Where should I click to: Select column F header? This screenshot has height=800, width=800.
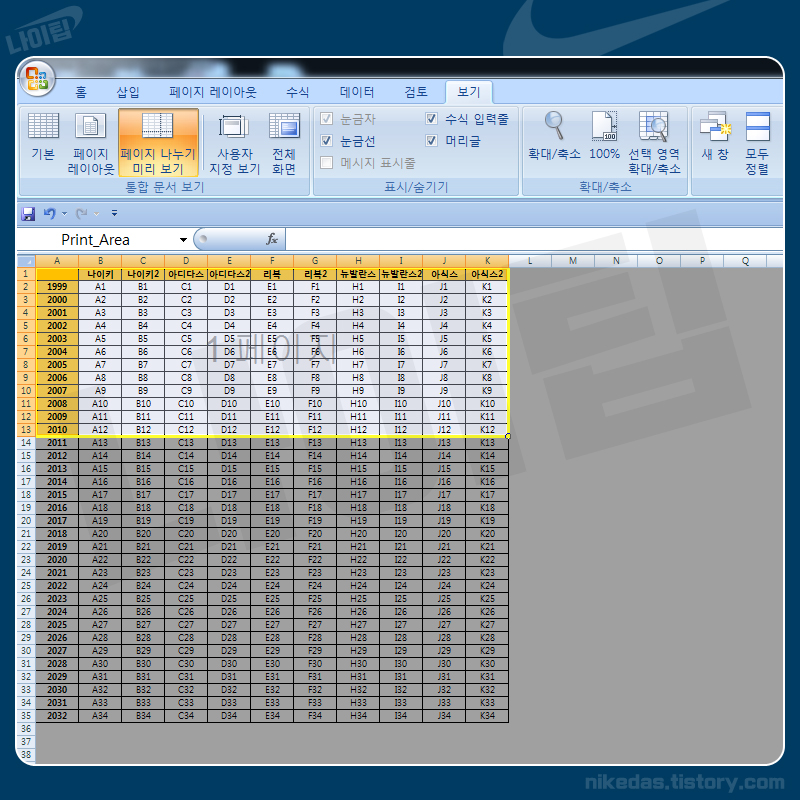click(272, 261)
